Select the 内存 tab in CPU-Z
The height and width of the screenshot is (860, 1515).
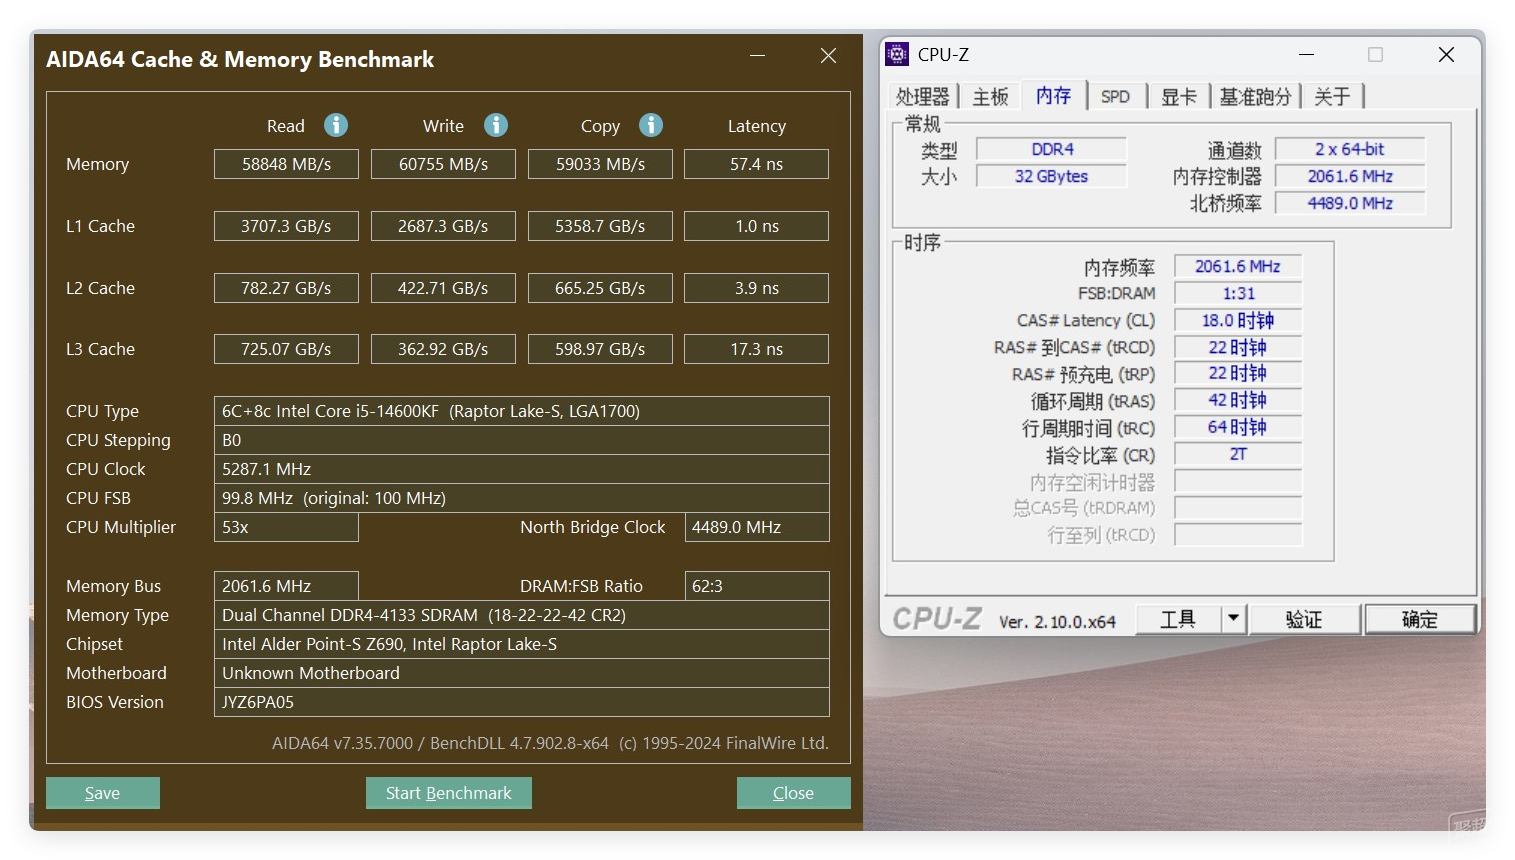click(1053, 95)
